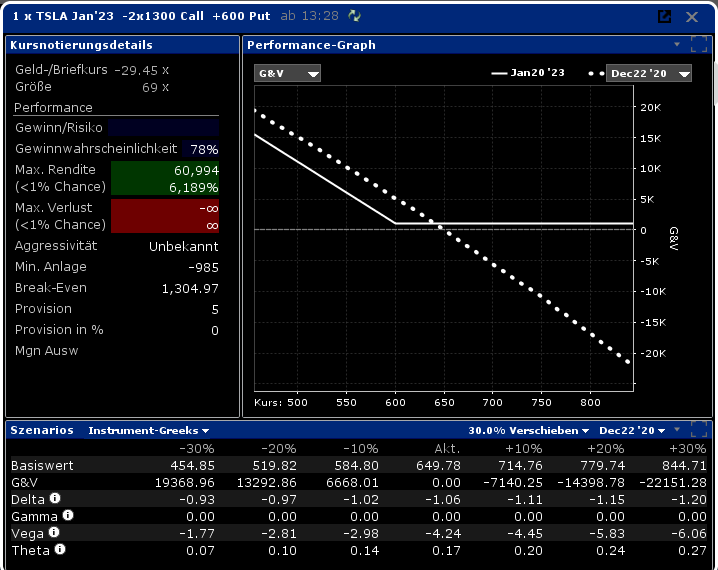Screen dimensions: 718x570
Task: Pop out window using the external-window icon
Action: (x=664, y=17)
